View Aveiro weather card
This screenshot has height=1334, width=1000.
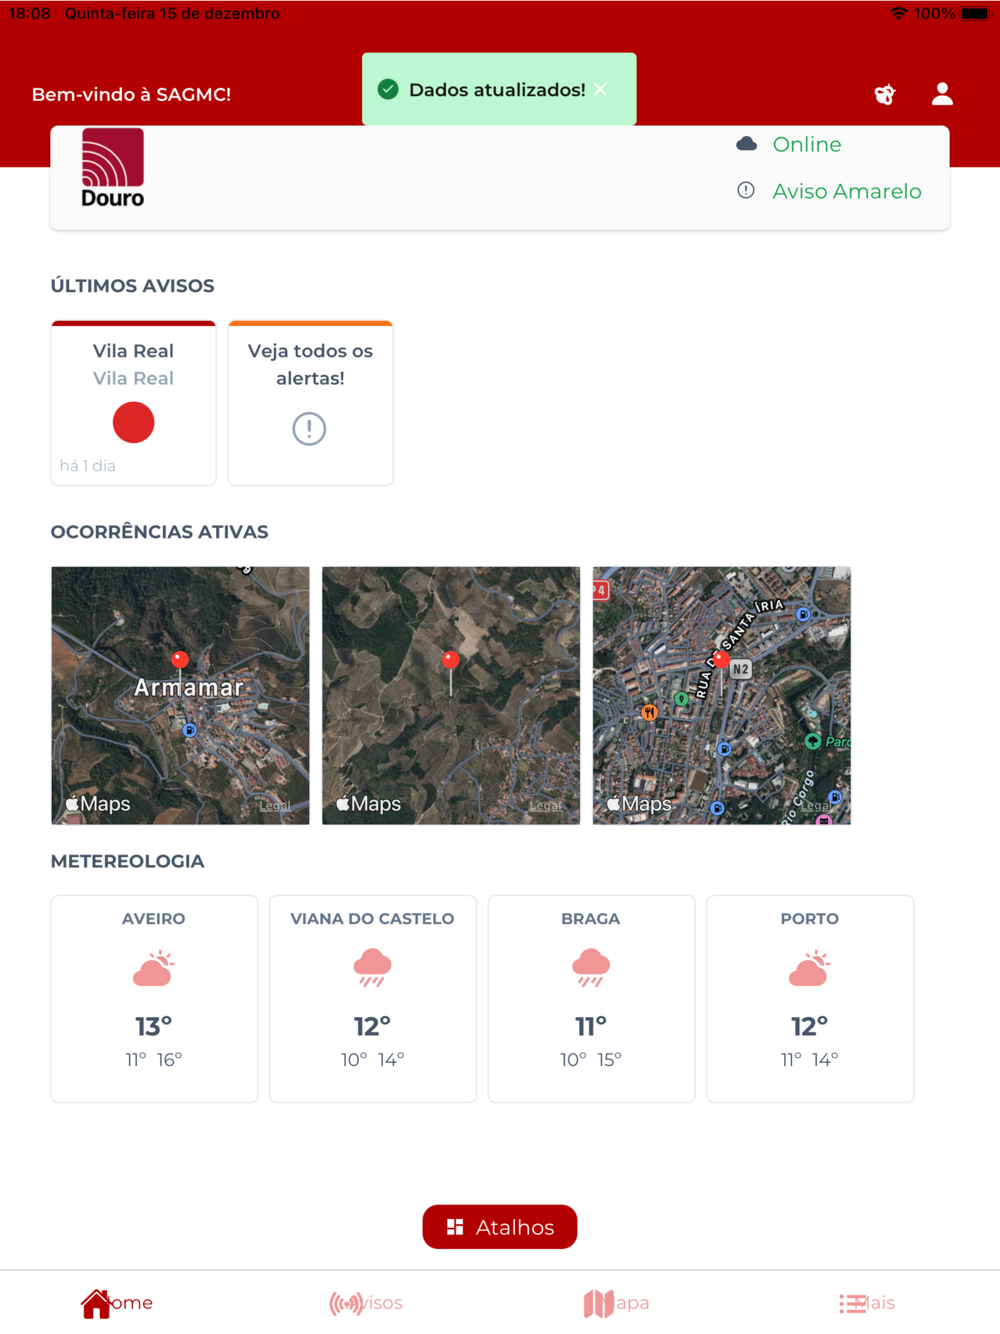pos(154,998)
